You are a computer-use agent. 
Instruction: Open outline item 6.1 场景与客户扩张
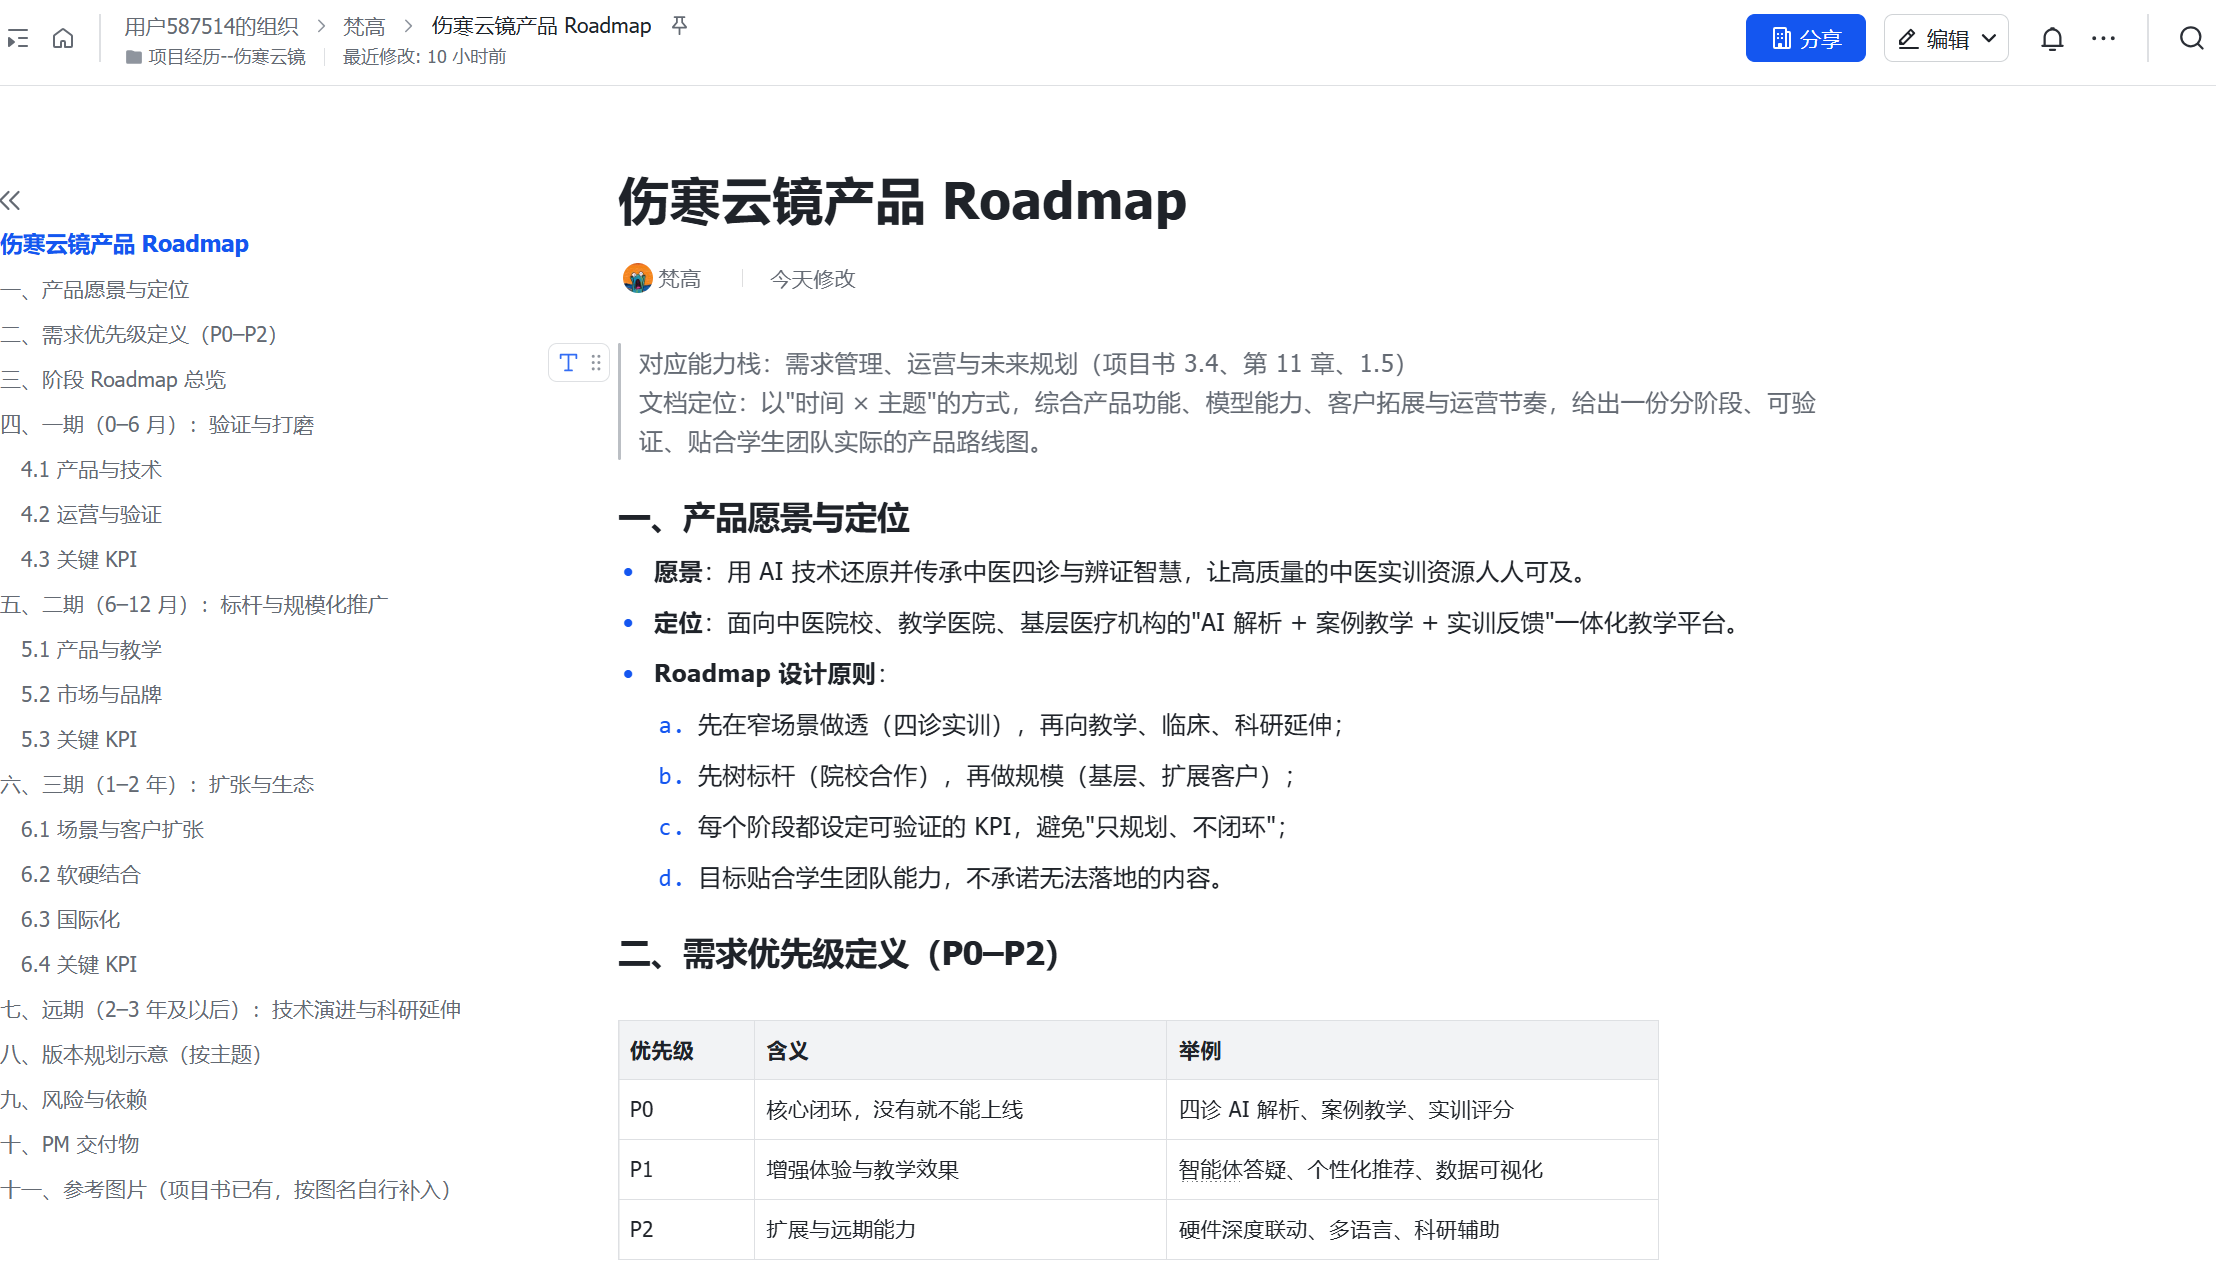[x=112, y=830]
